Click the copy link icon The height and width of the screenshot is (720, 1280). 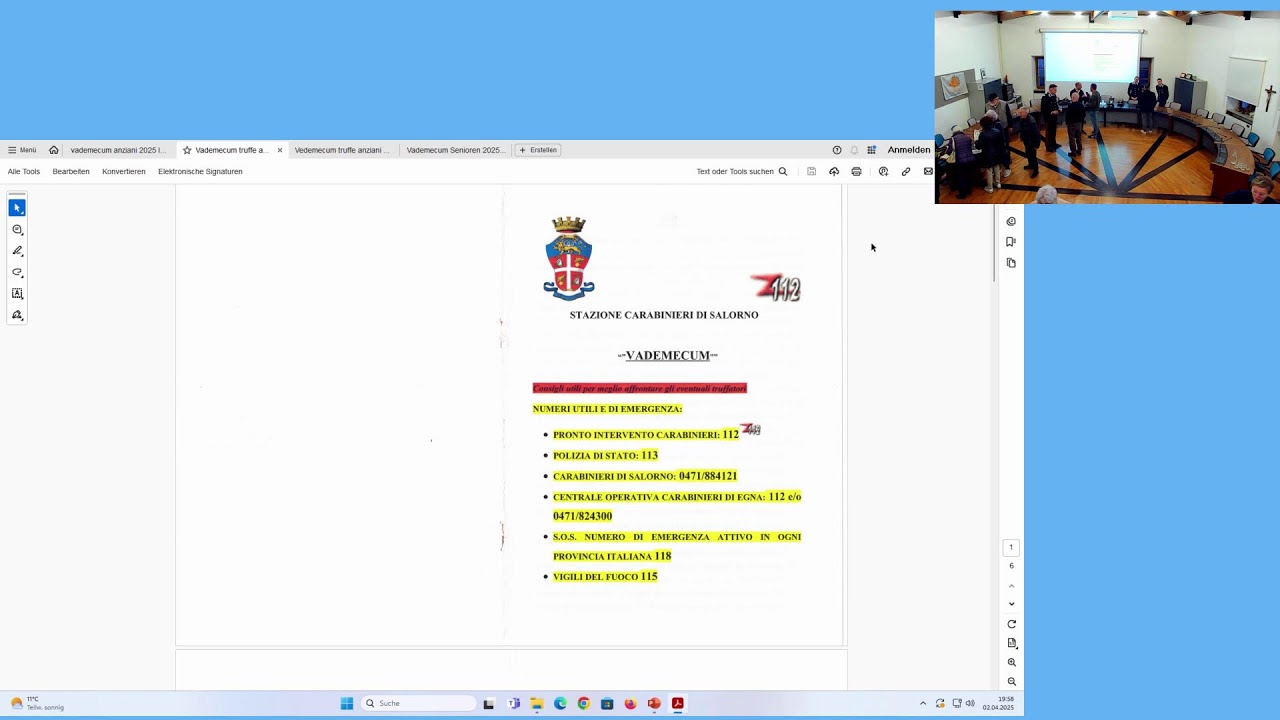[906, 171]
